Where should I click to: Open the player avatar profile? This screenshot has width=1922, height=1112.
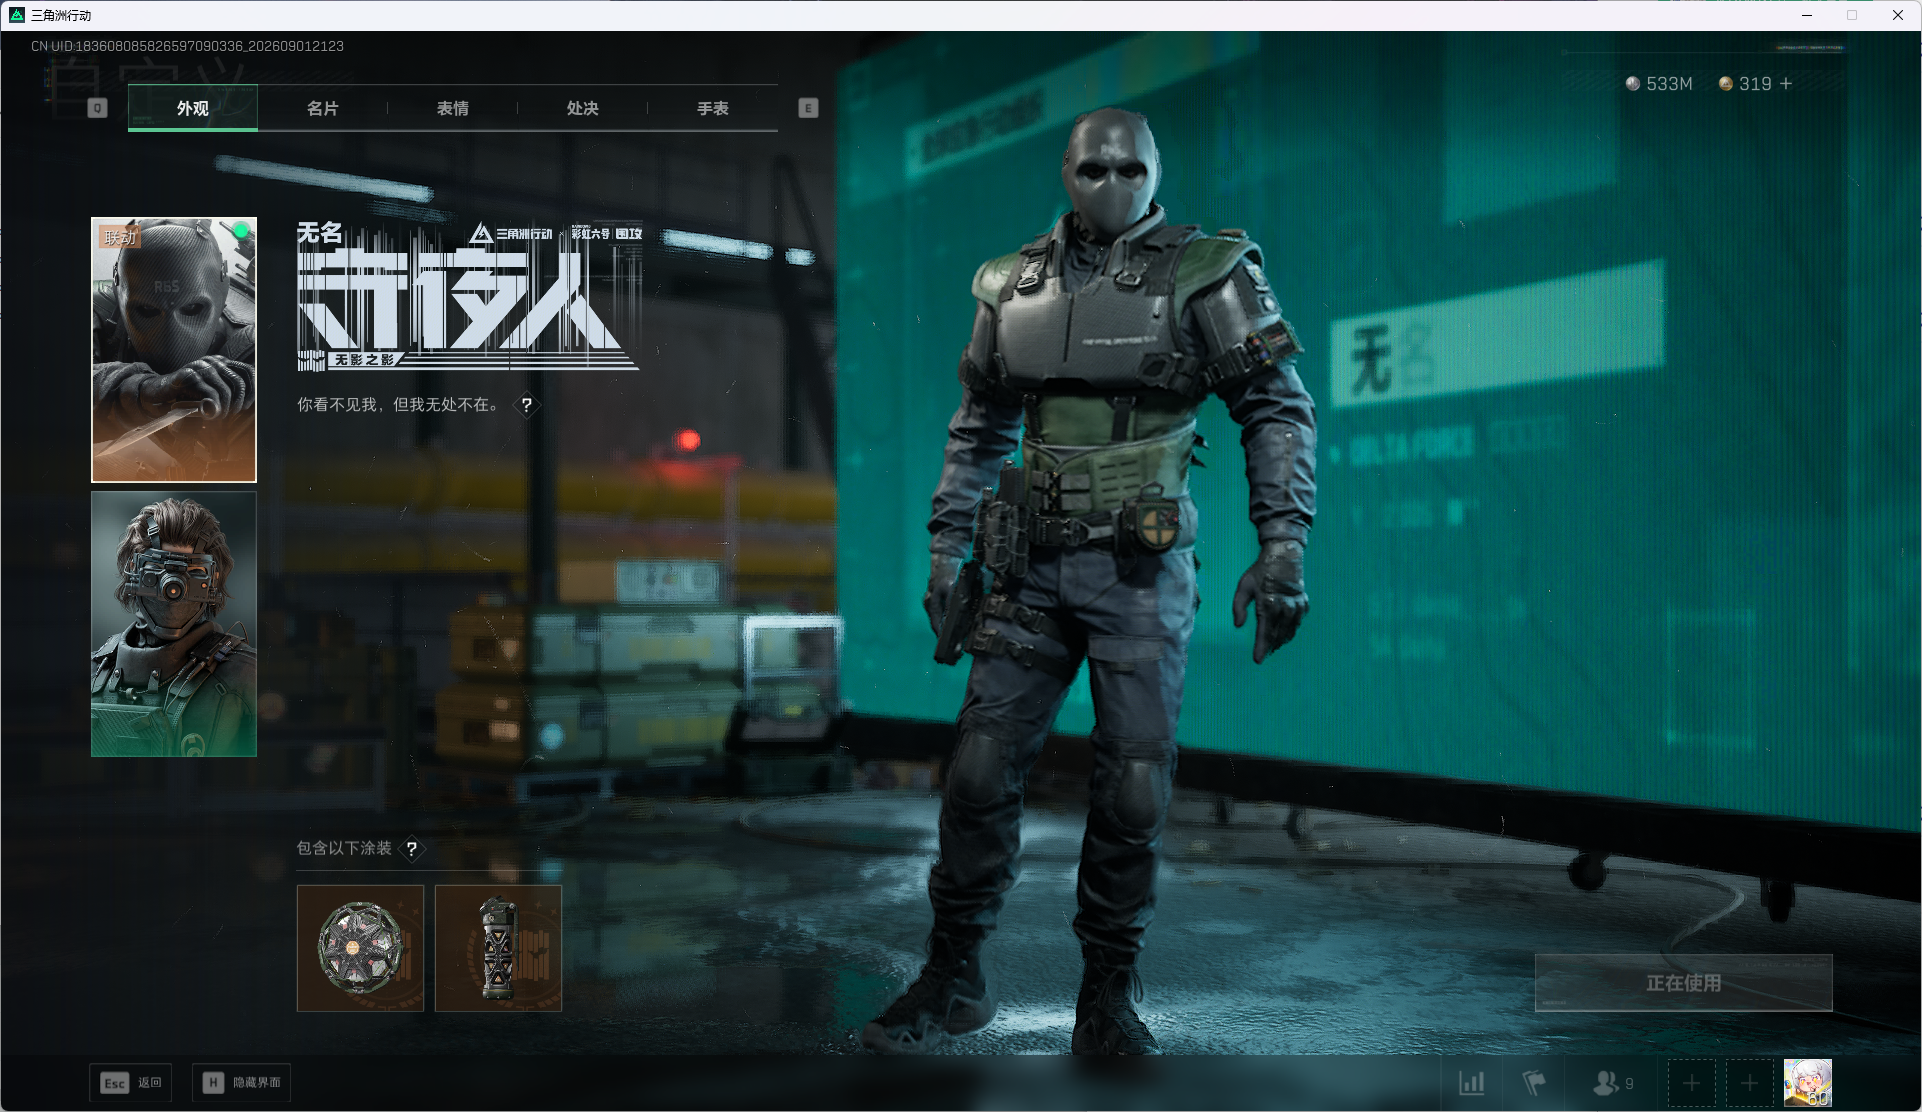(1808, 1083)
